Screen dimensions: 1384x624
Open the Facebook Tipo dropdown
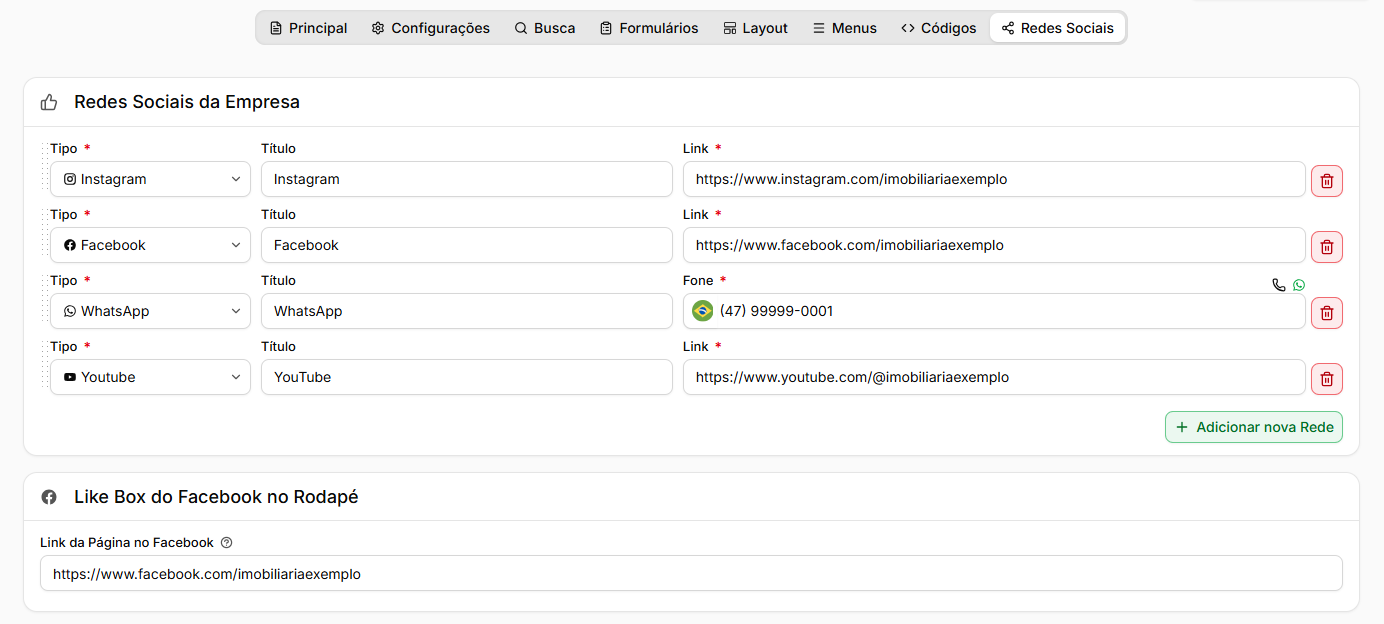click(x=150, y=245)
